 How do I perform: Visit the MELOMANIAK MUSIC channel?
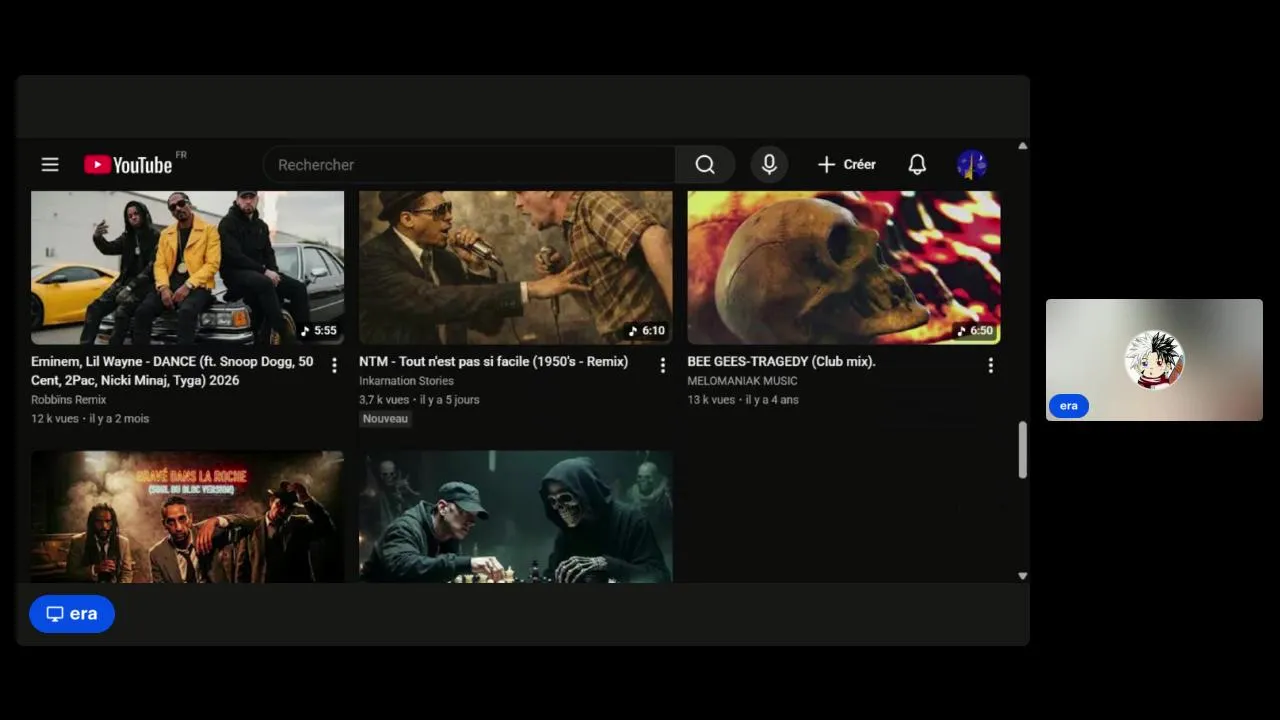click(742, 381)
